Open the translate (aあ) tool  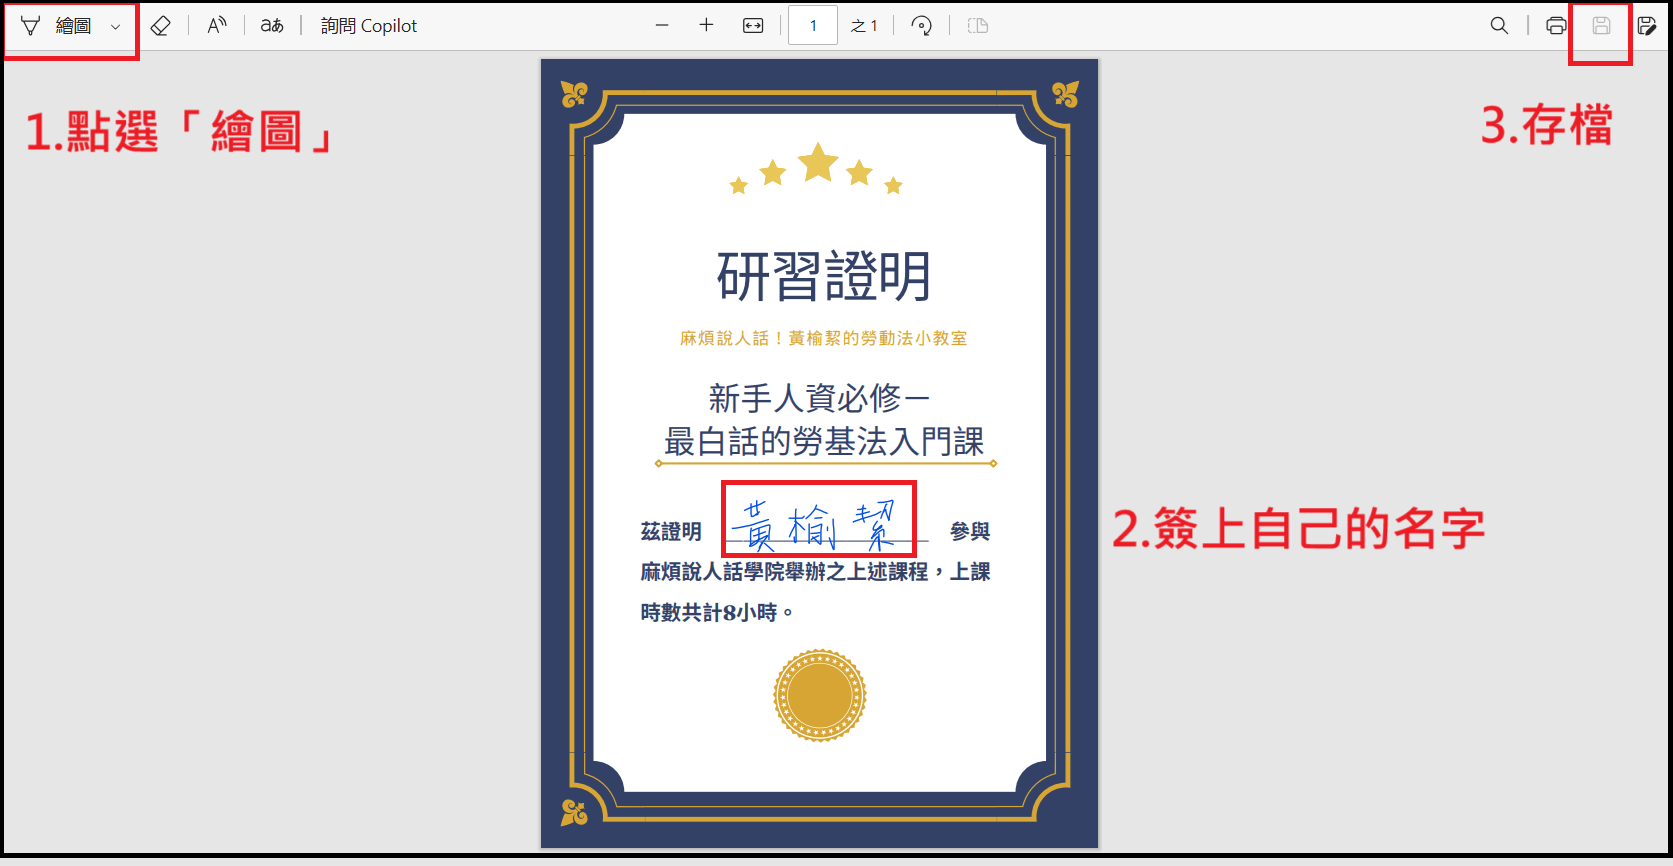272,26
